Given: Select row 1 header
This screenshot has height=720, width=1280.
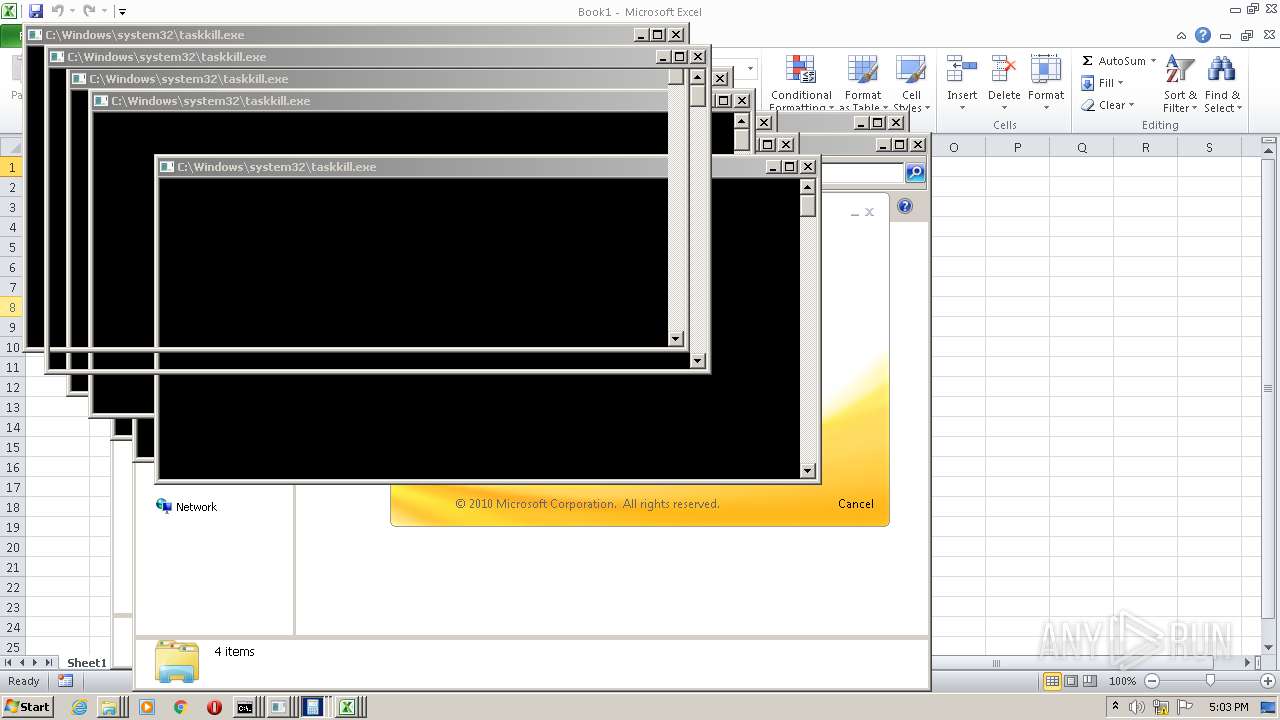Looking at the screenshot, I should 12,167.
